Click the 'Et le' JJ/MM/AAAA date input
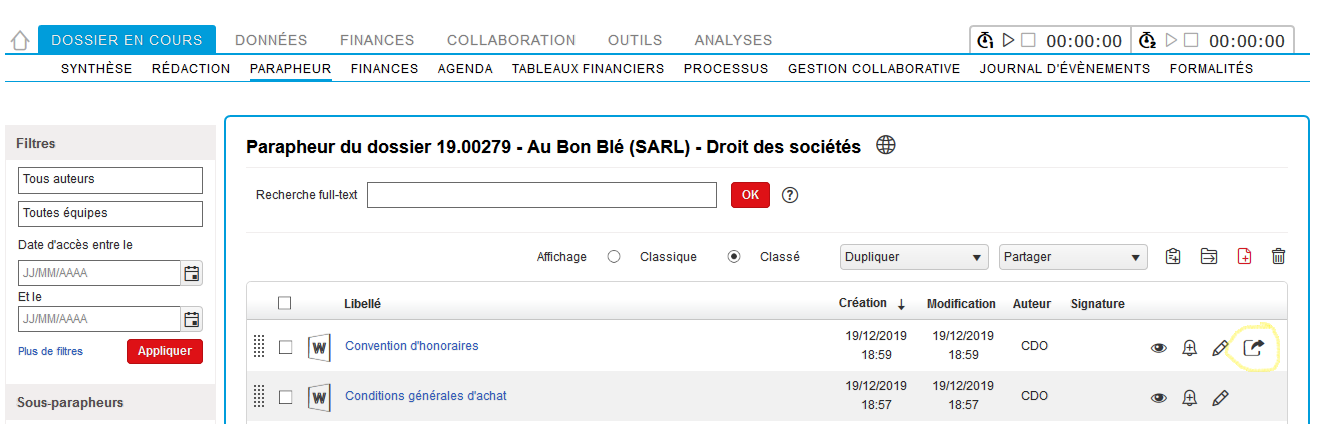 point(99,319)
